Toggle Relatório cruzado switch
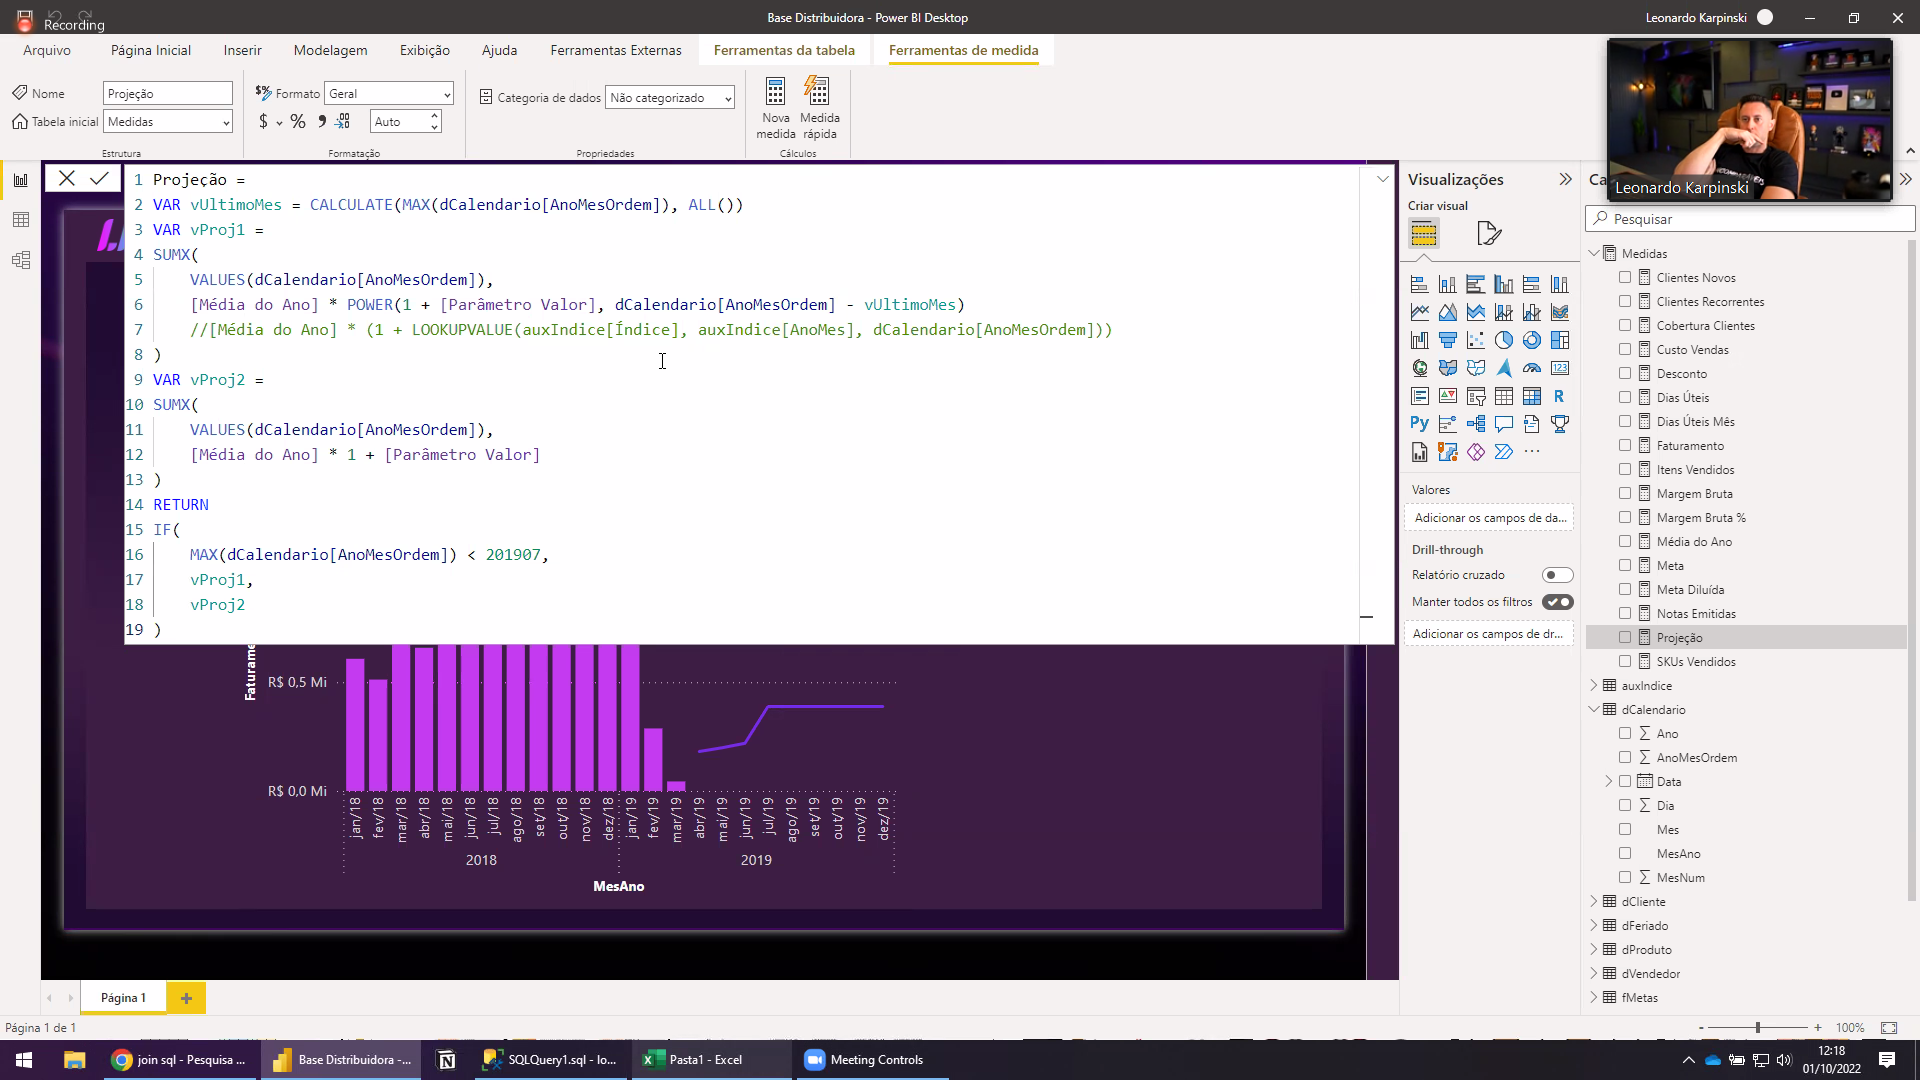The image size is (1920, 1080). point(1557,575)
